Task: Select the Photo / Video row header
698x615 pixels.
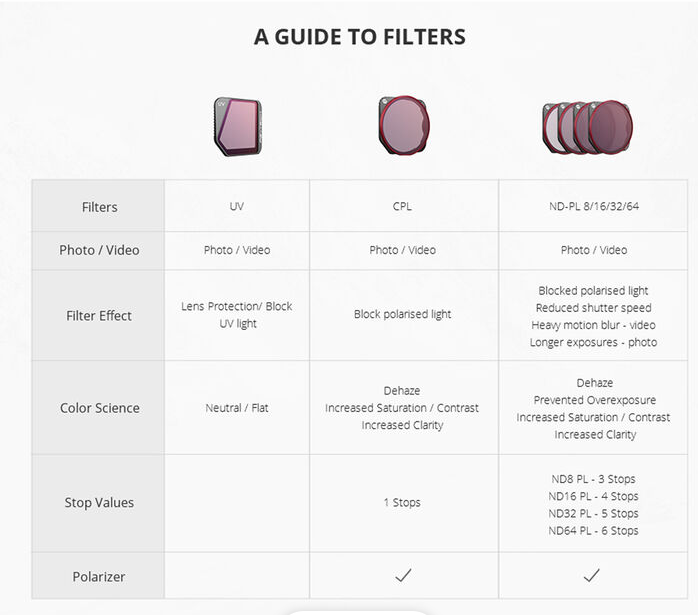Action: coord(99,250)
